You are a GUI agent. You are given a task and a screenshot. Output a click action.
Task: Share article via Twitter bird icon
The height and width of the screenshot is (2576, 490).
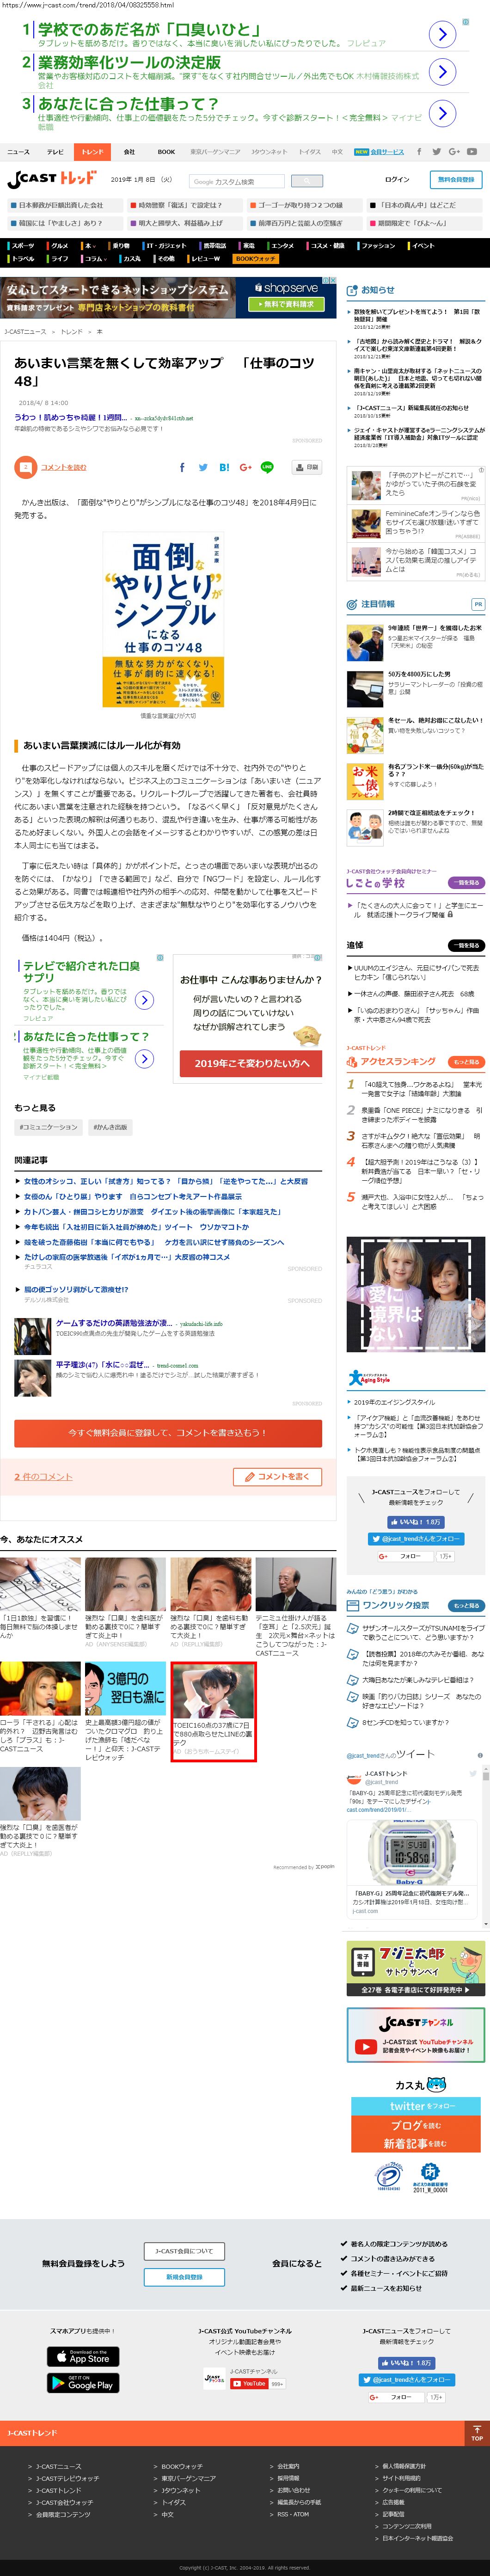pos(203,467)
